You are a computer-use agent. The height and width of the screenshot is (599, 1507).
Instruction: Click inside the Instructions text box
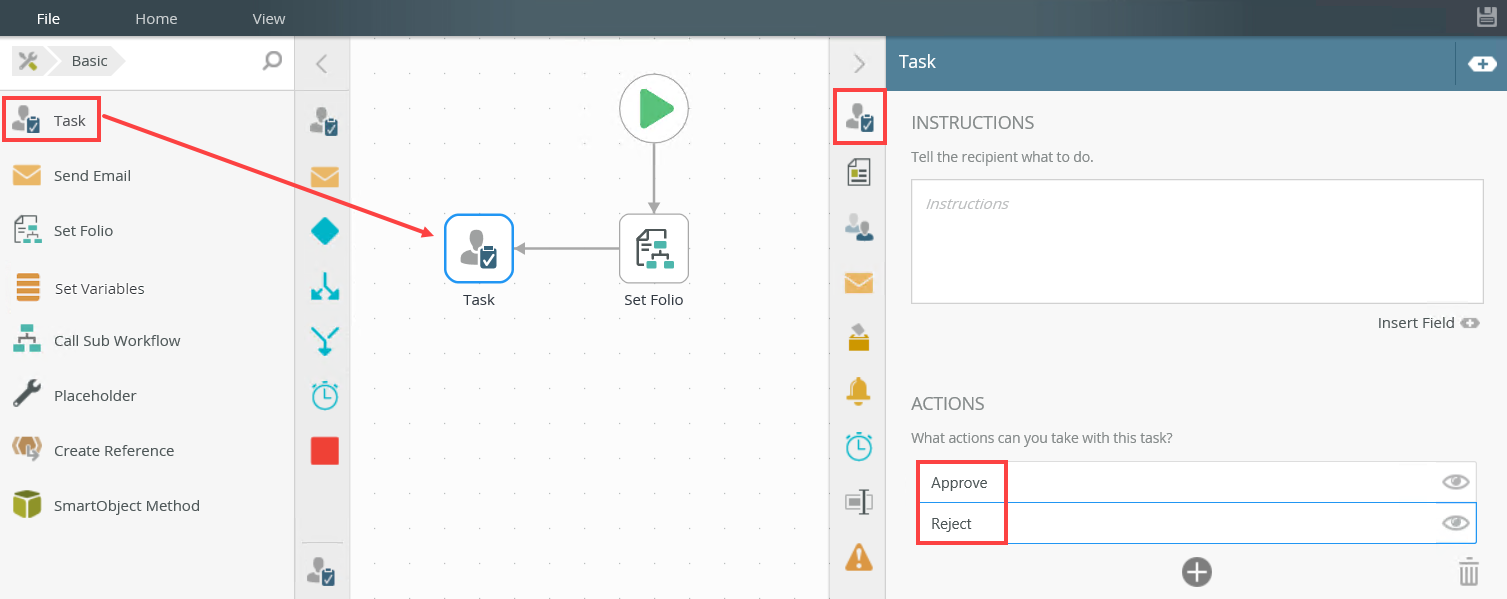coord(1197,241)
